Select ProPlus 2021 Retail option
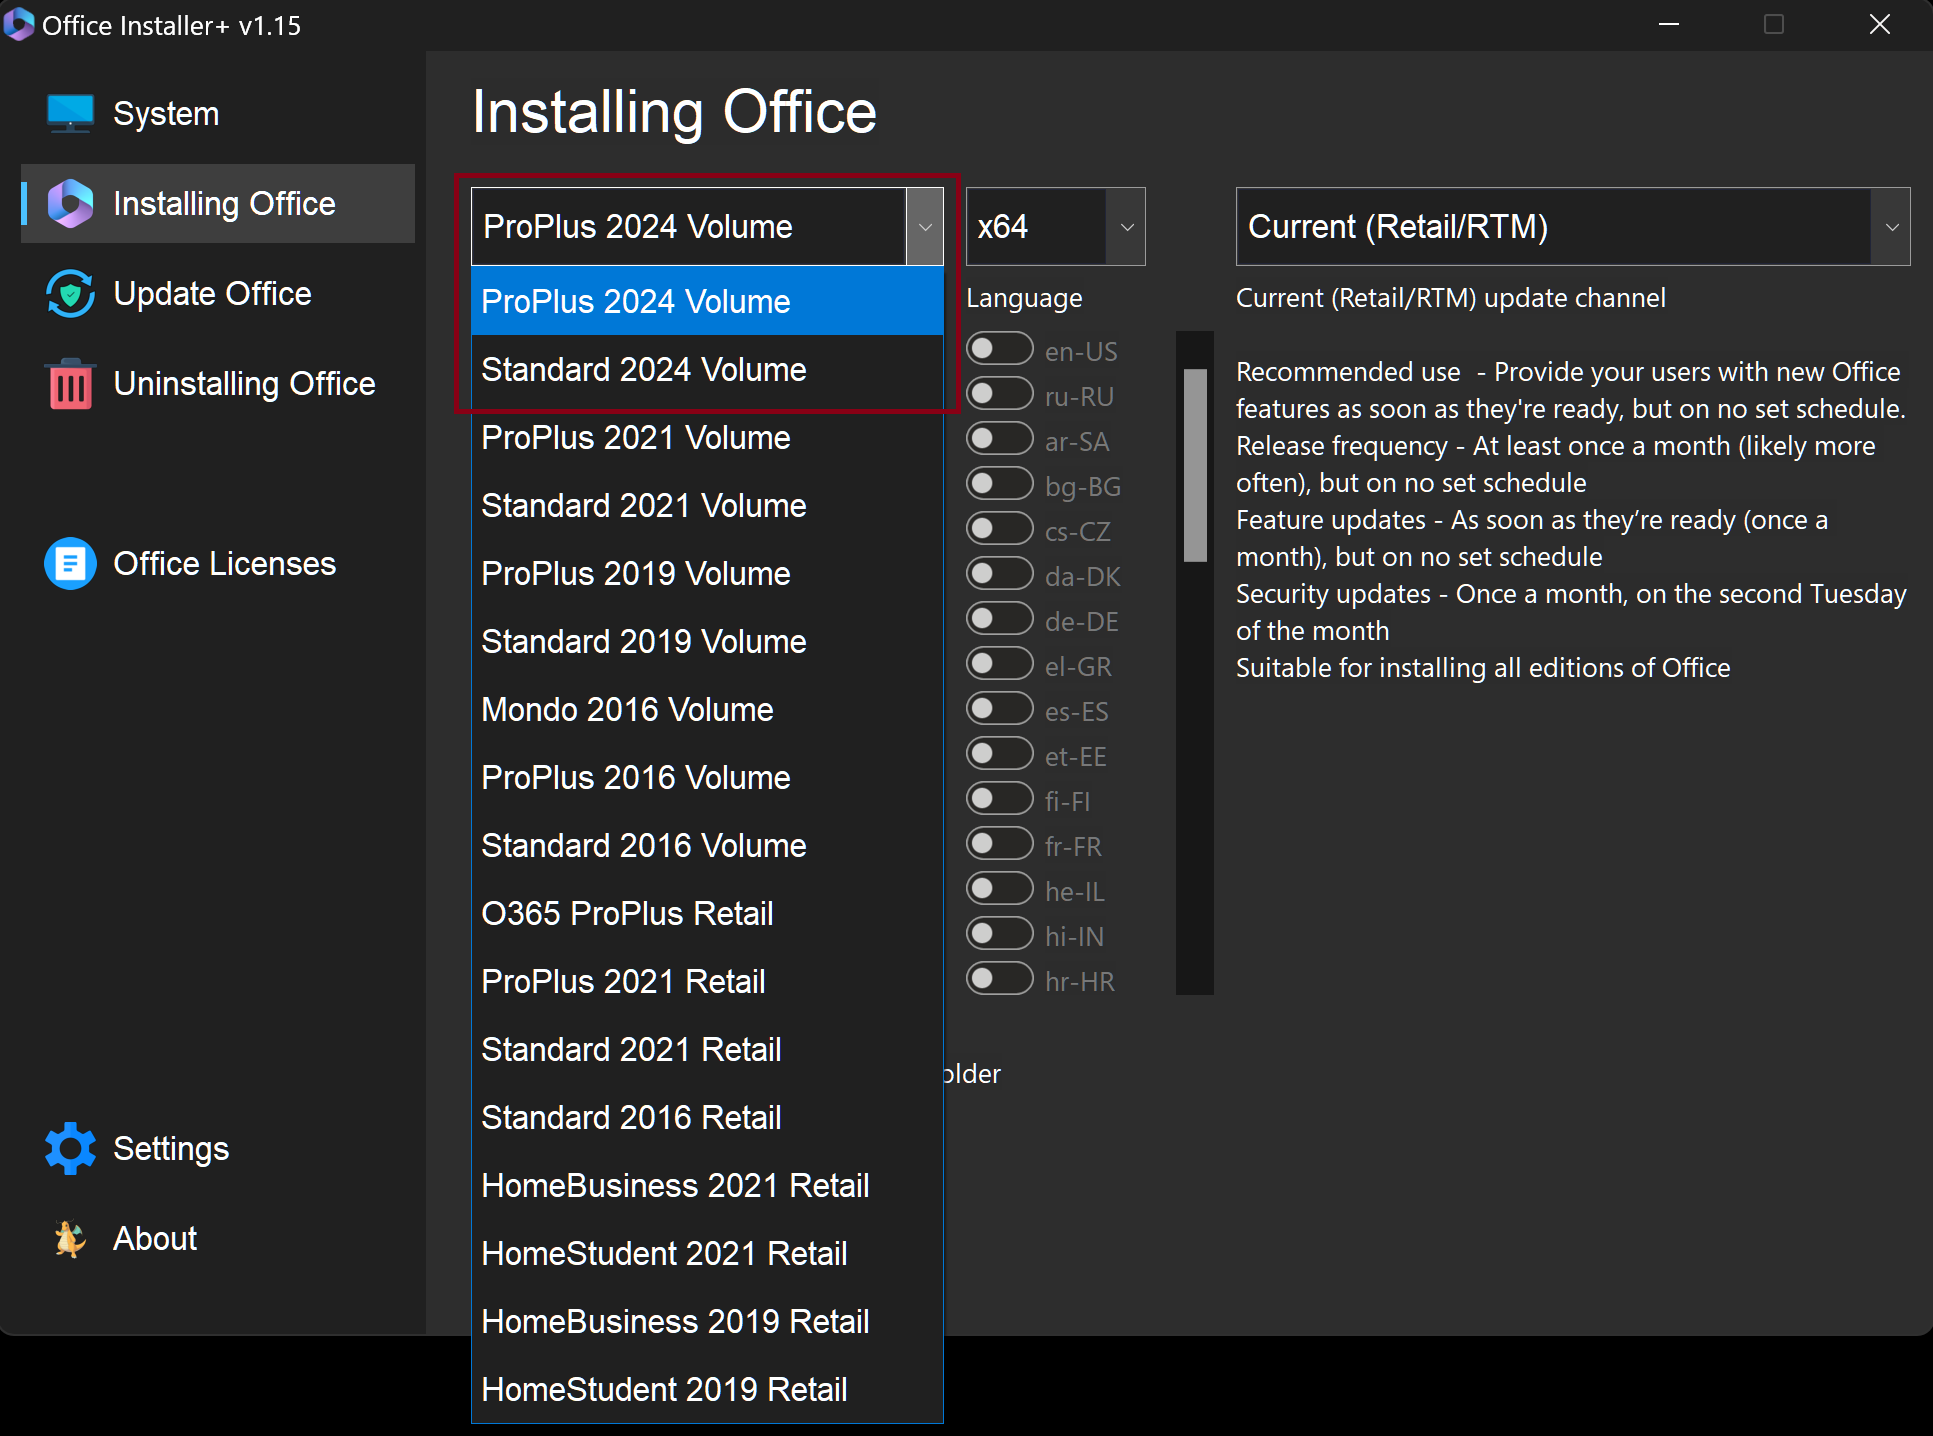 [x=707, y=982]
